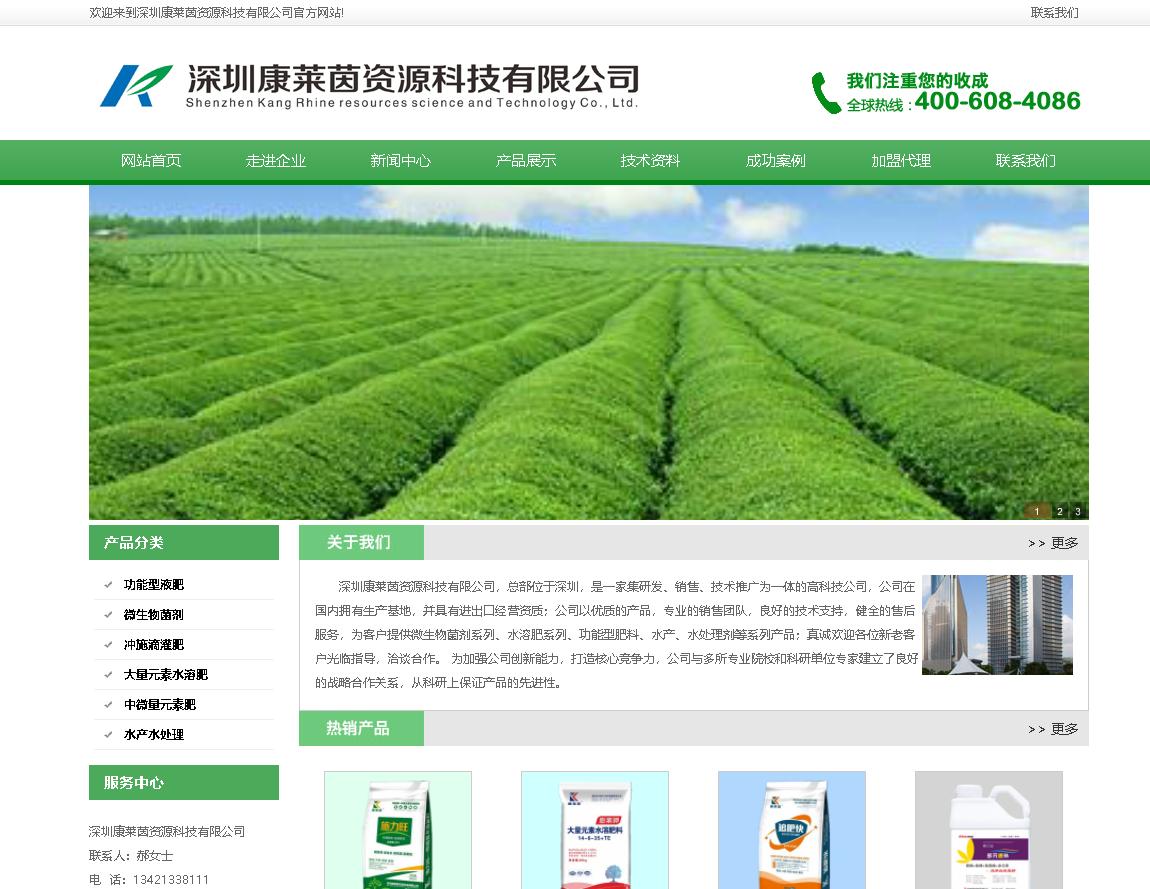This screenshot has height=889, width=1150.
Task: Show banner slide 1
Action: click(1037, 511)
